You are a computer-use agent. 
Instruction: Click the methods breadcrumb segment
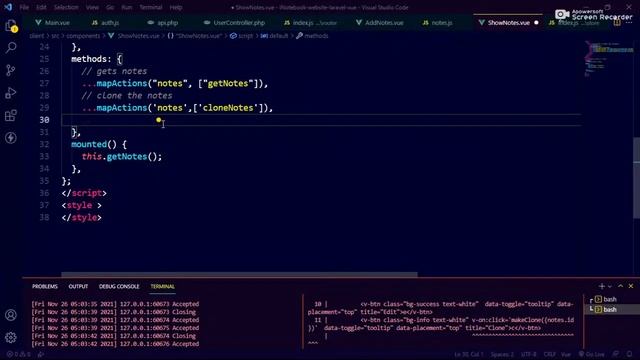point(316,36)
